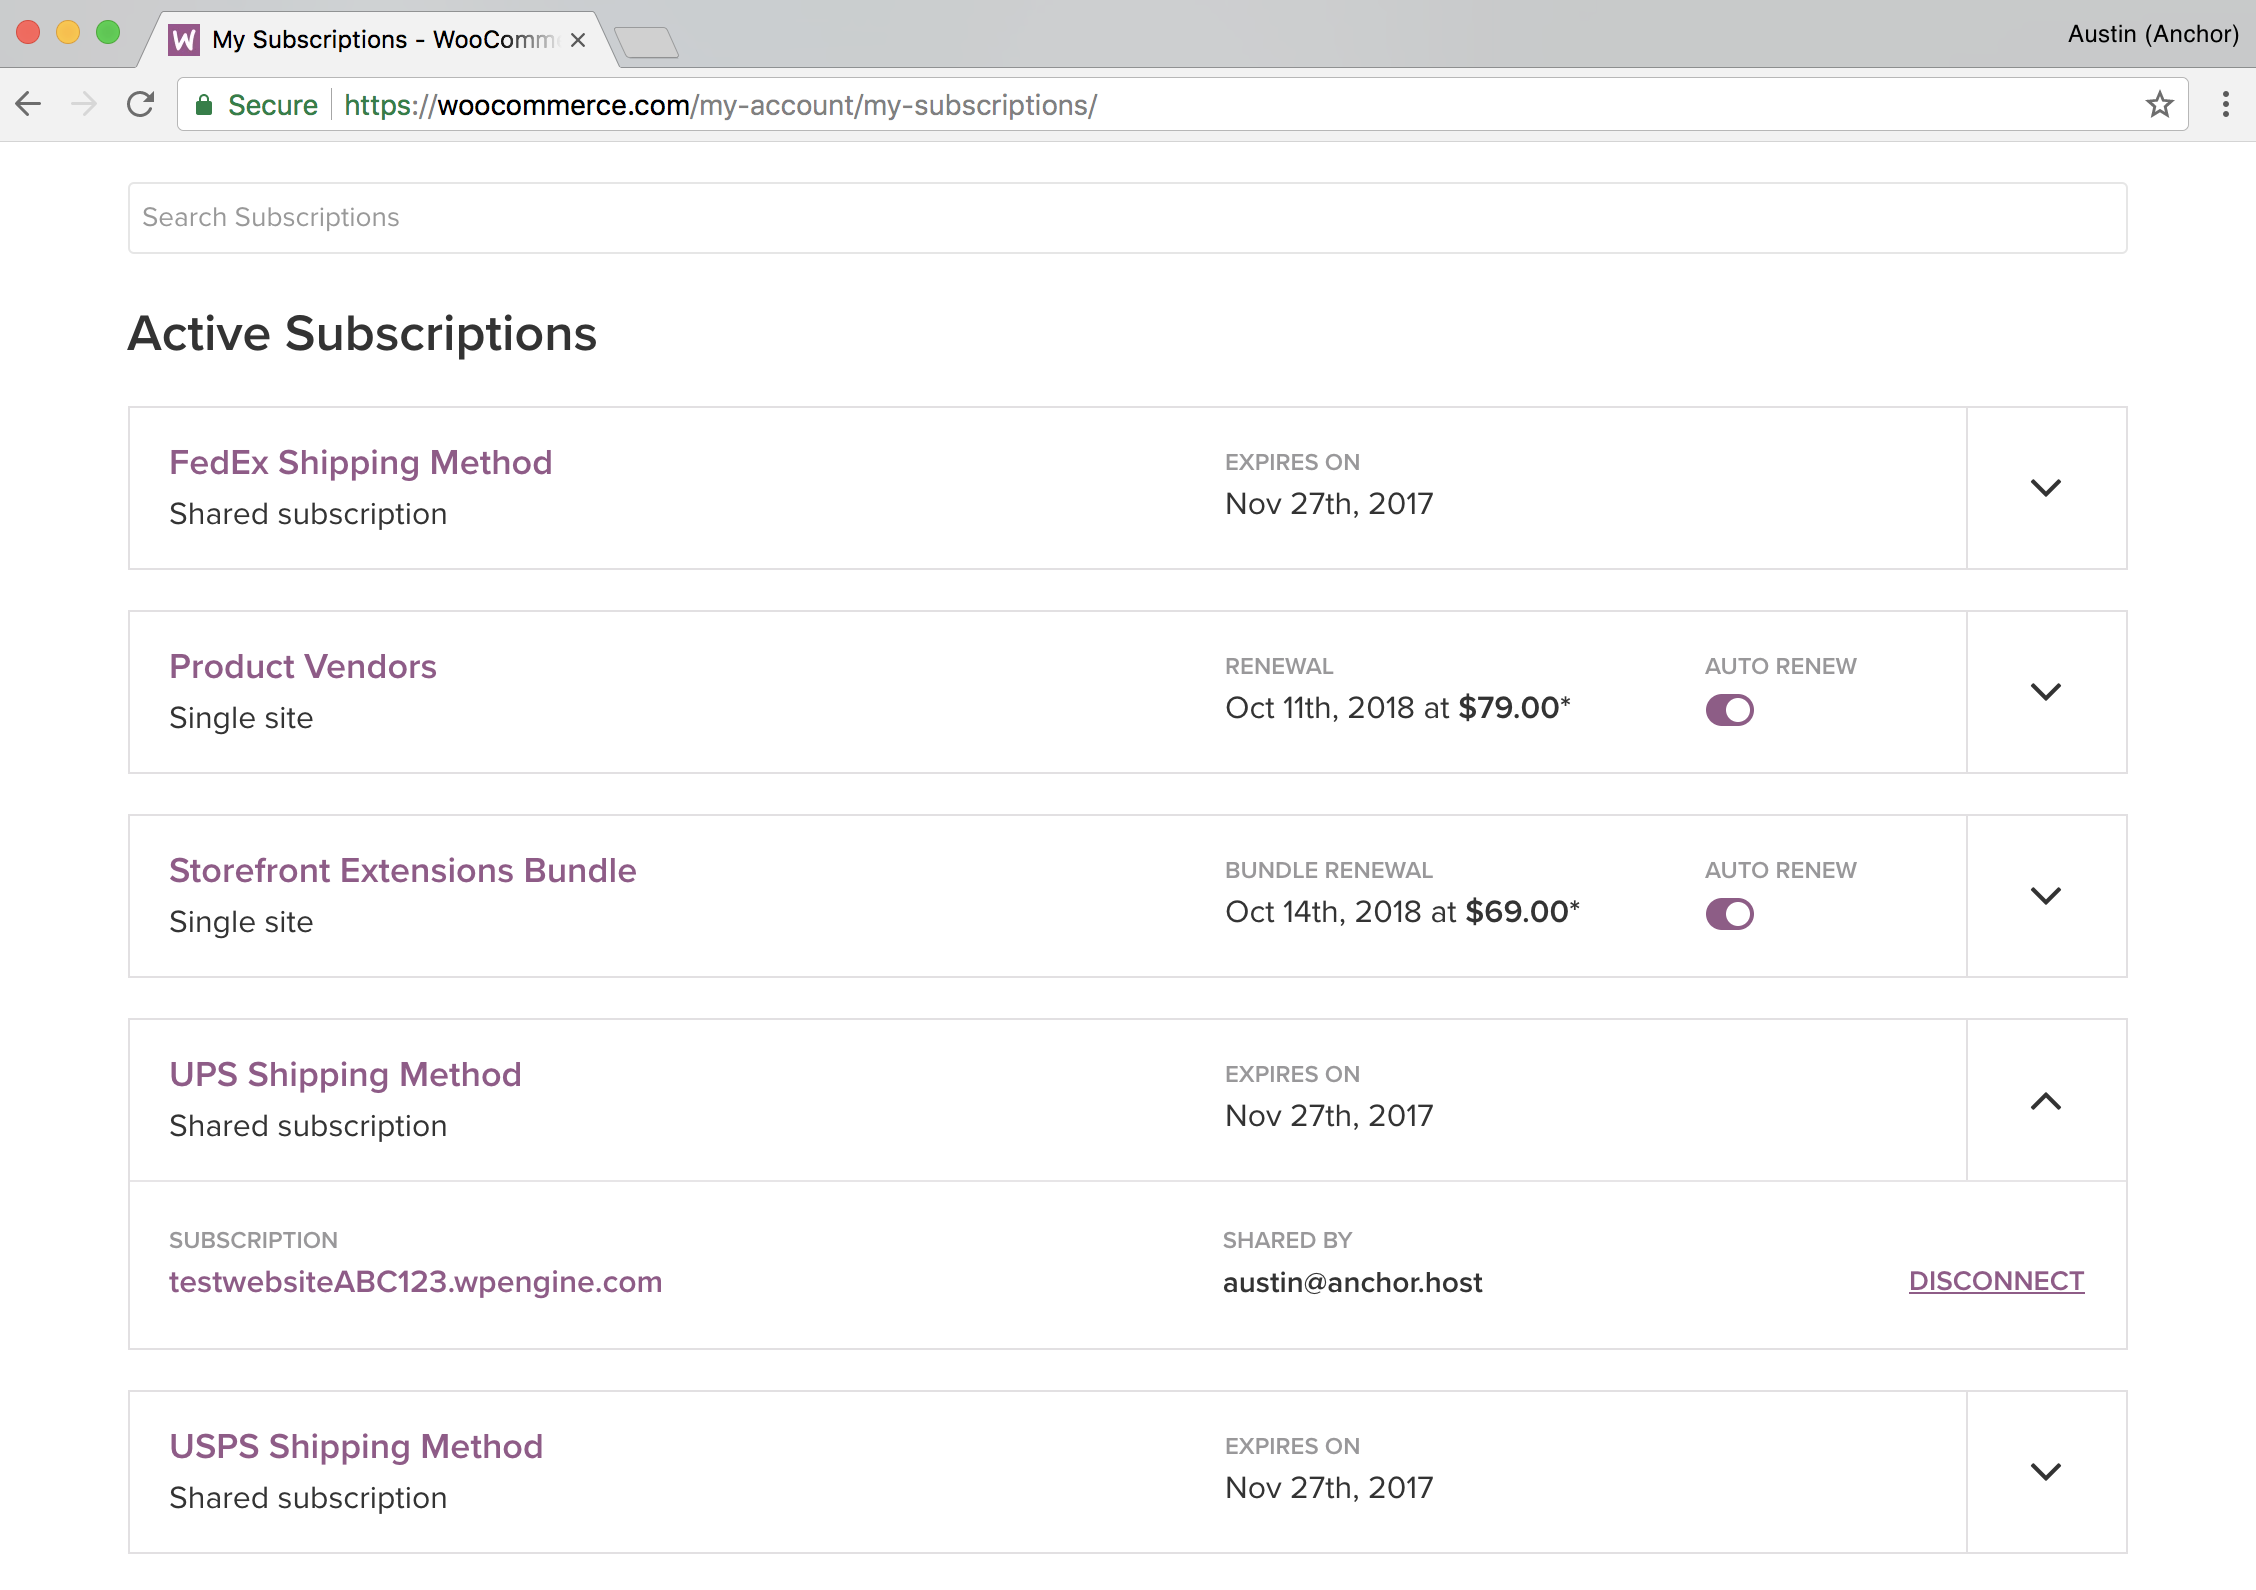The width and height of the screenshot is (2256, 1590).
Task: Visit testwebsiteABC123.wpengine.com link
Action: pos(415,1282)
